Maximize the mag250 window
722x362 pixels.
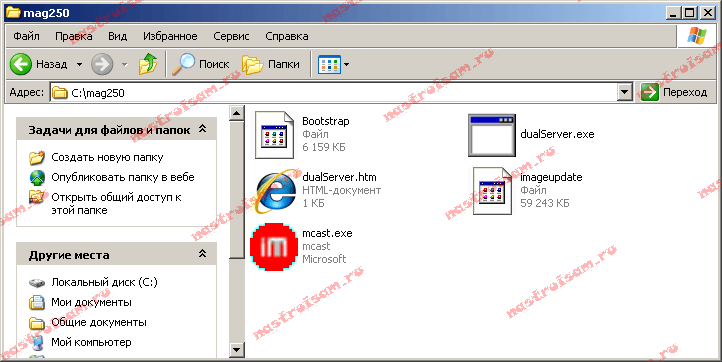pos(690,13)
